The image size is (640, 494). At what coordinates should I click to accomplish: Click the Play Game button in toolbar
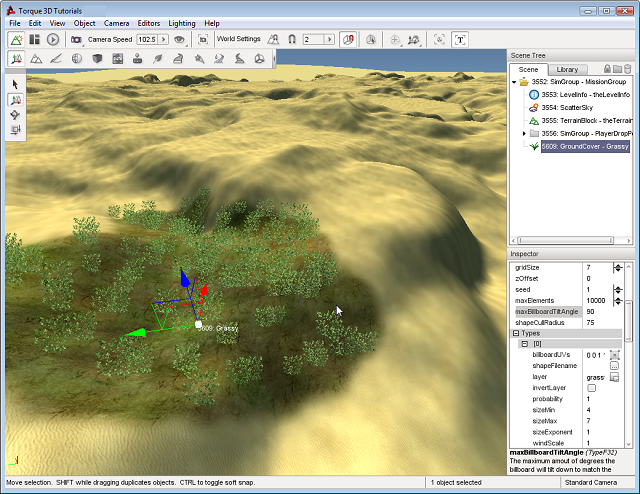[x=52, y=39]
